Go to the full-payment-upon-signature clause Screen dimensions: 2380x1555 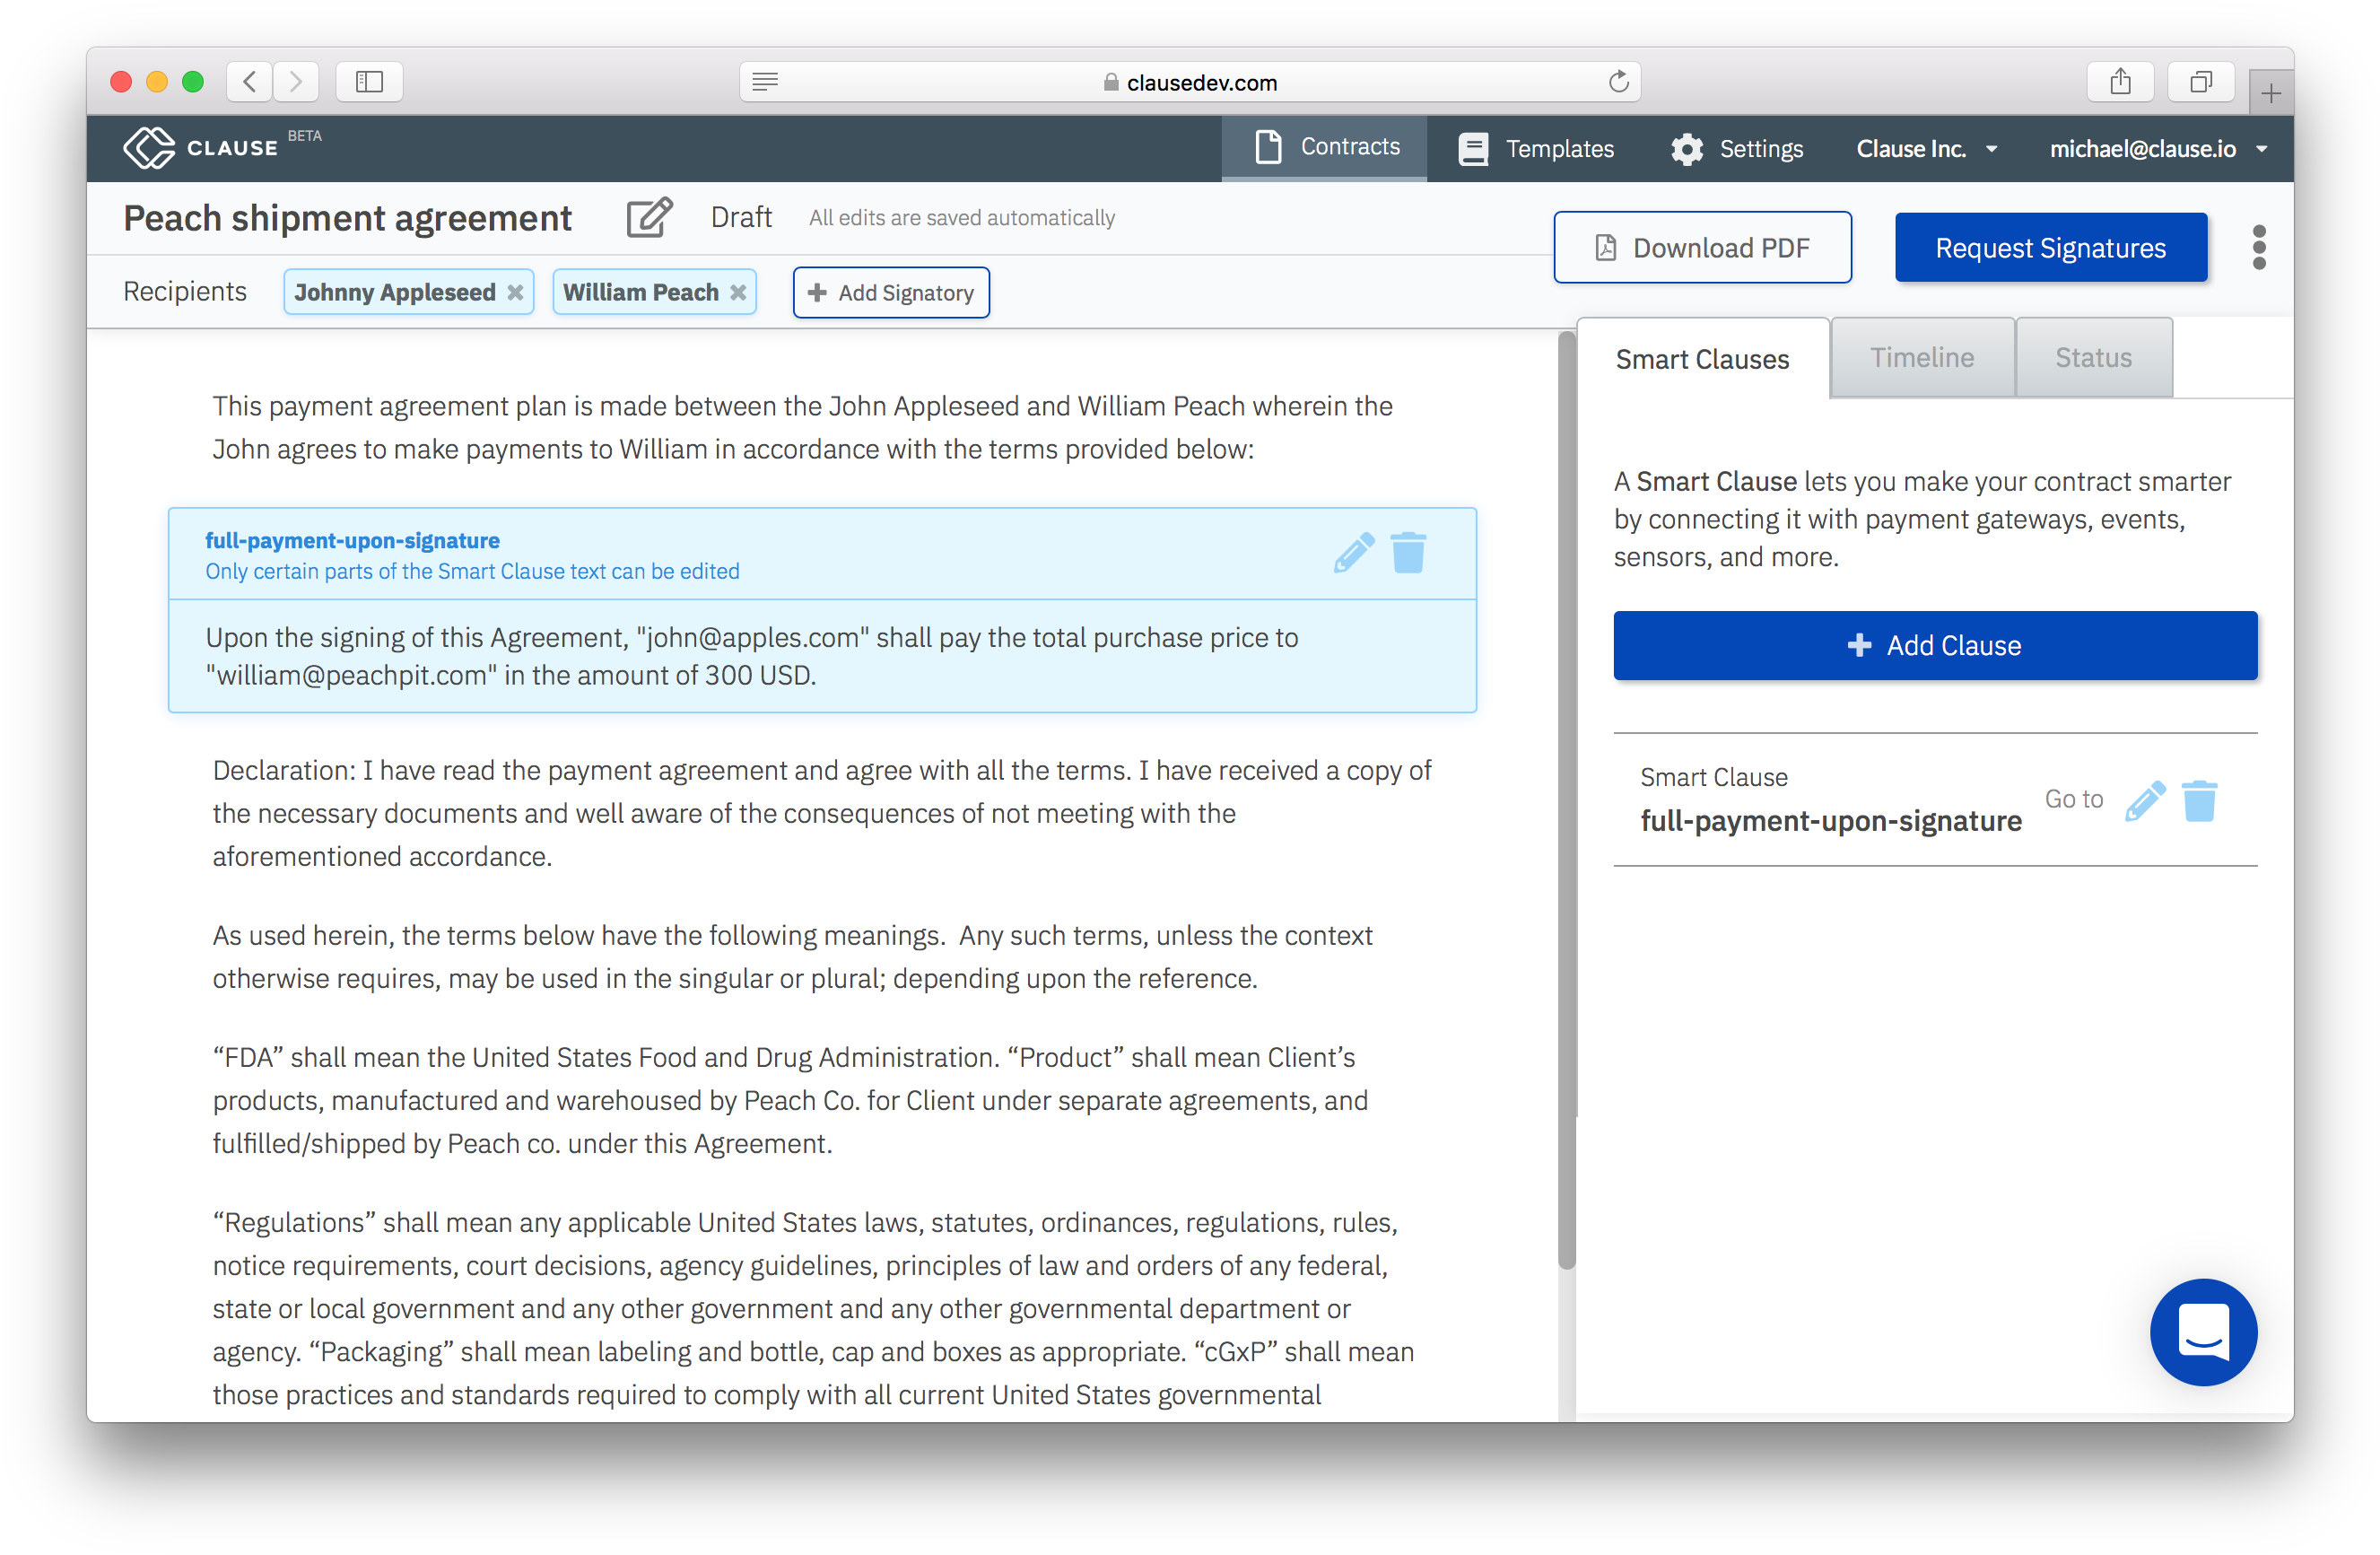click(x=2073, y=799)
